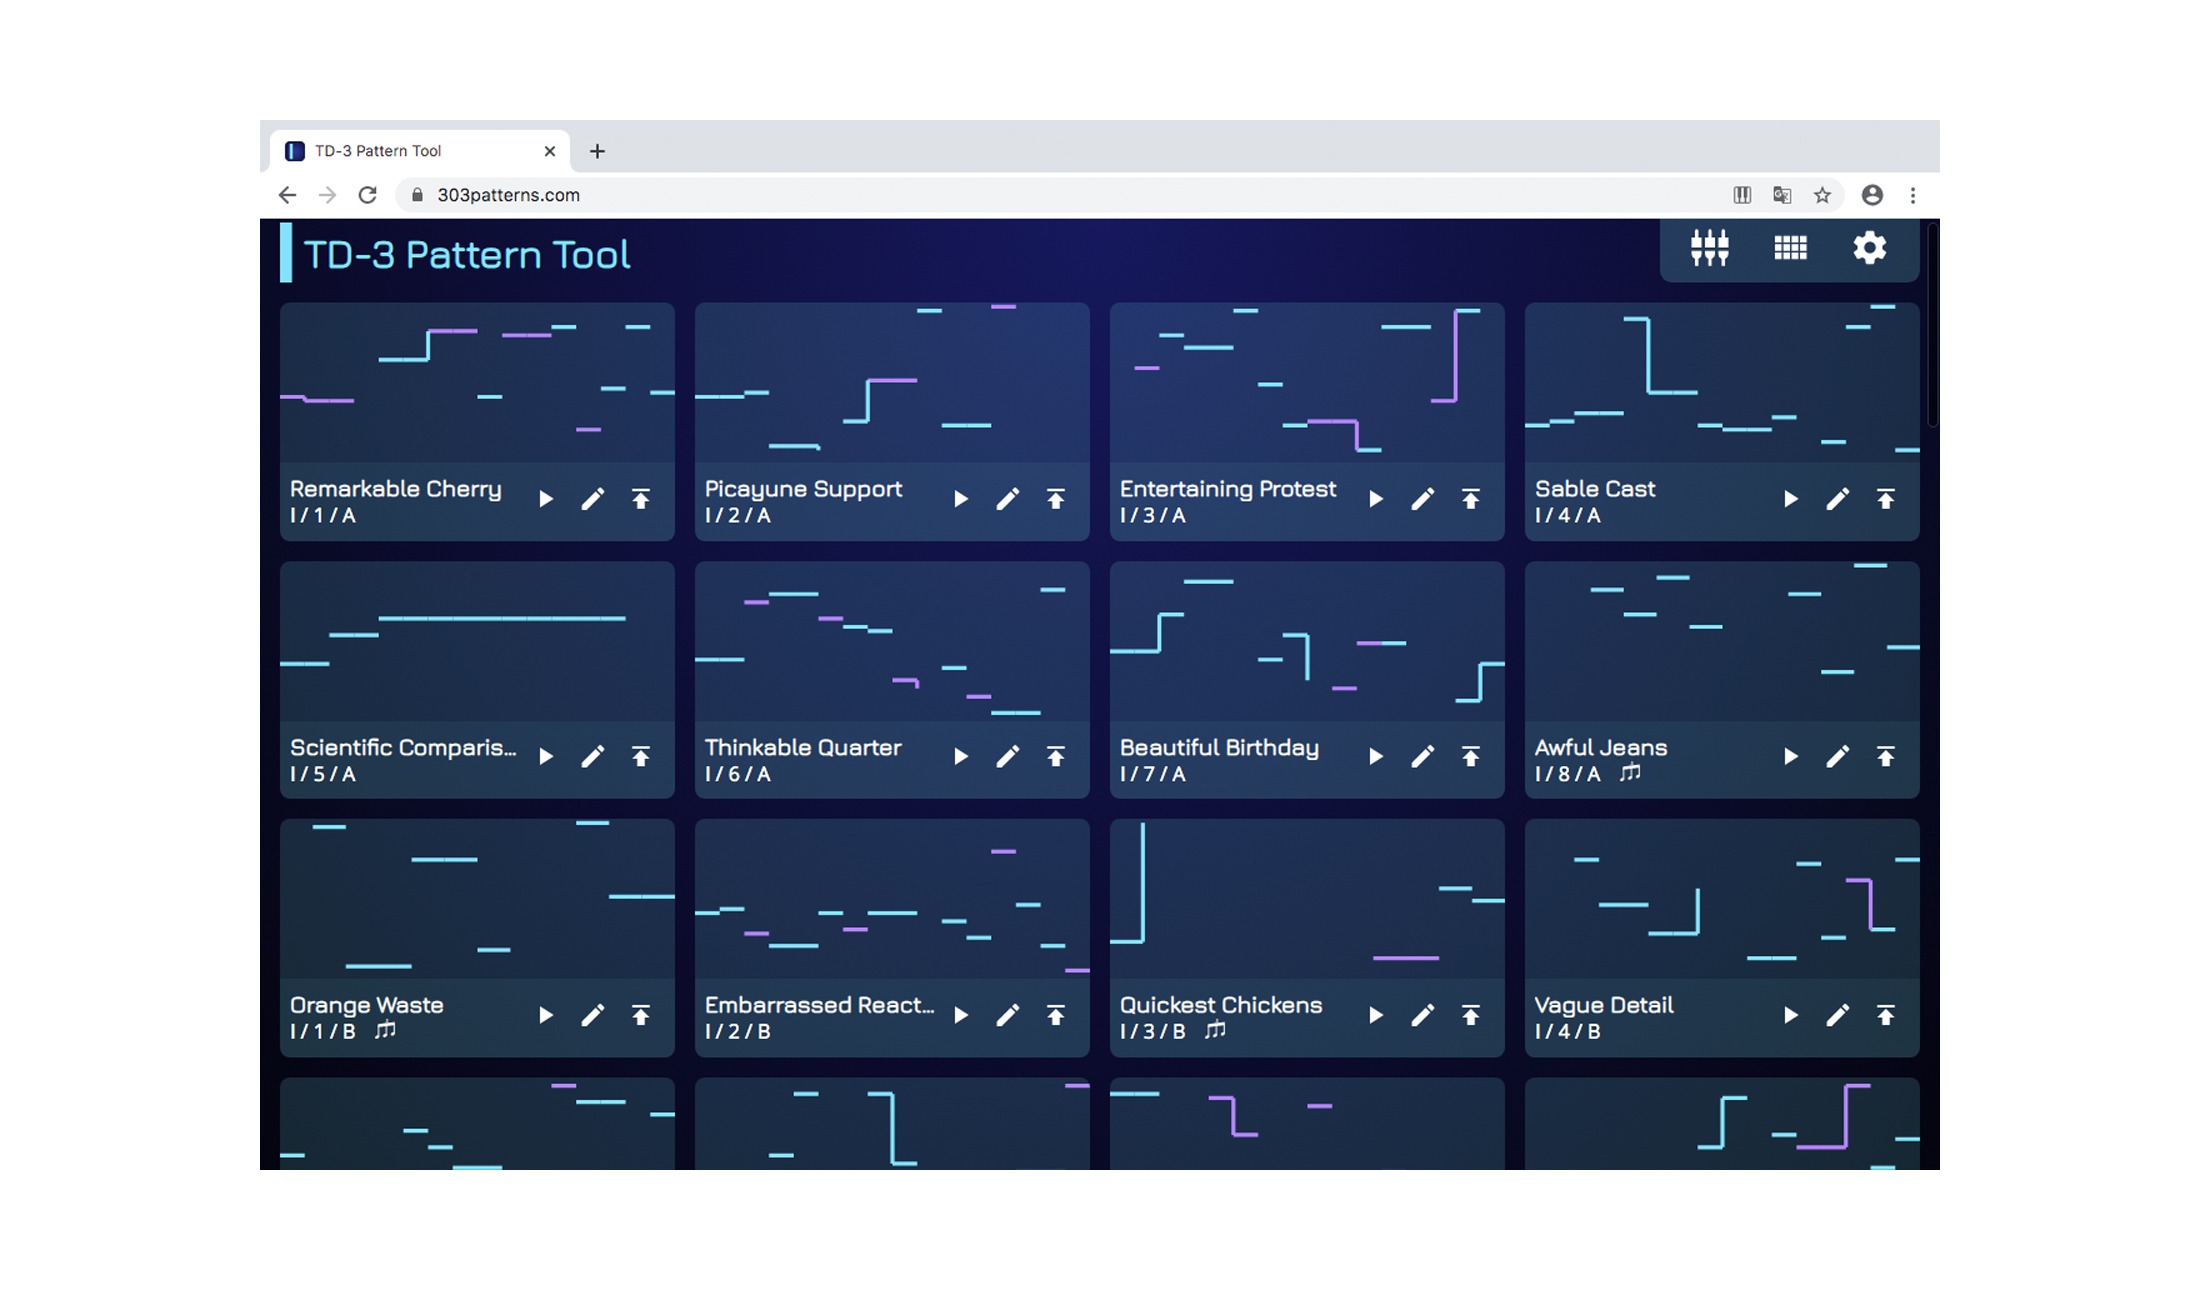
Task: Open a new browser tab
Action: coord(597,151)
